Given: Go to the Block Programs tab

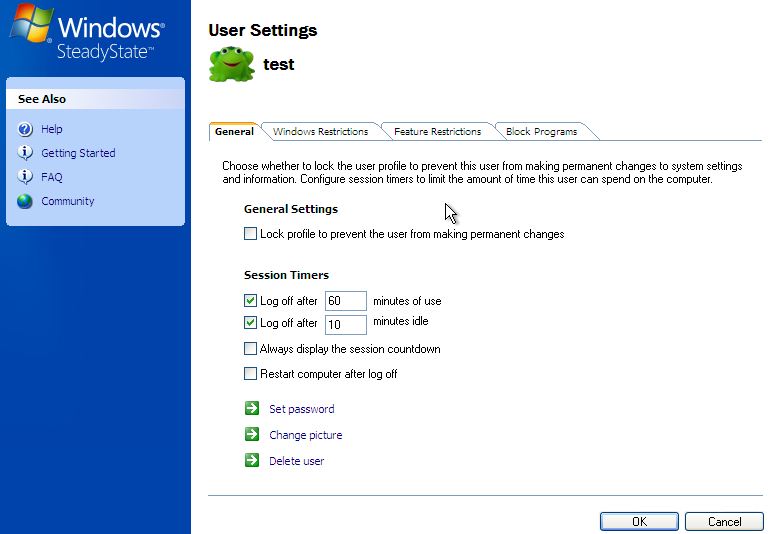Looking at the screenshot, I should tap(541, 132).
